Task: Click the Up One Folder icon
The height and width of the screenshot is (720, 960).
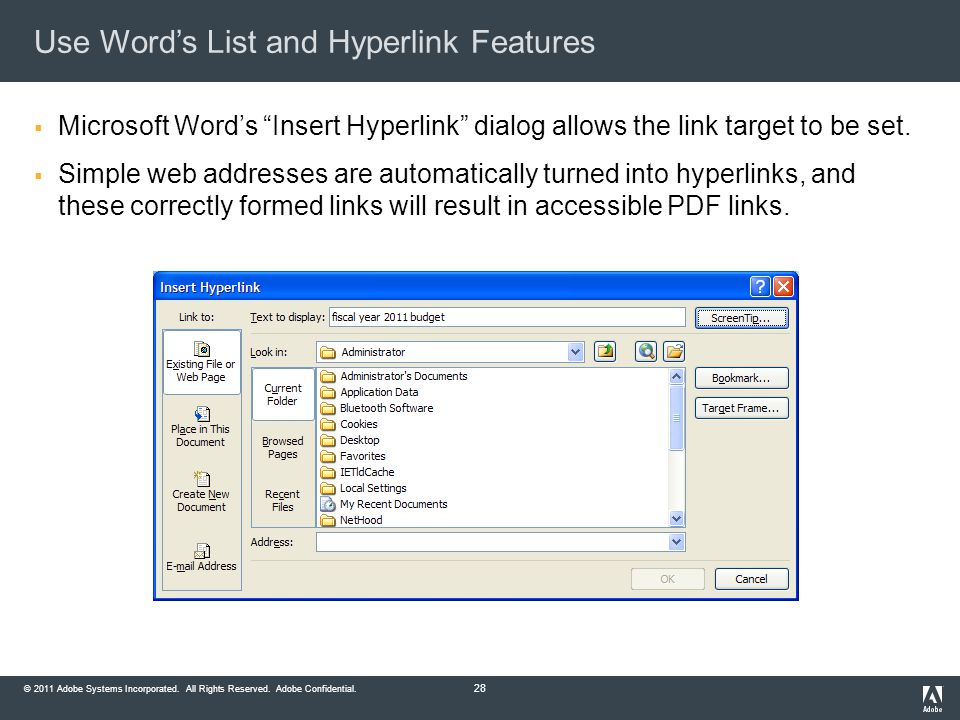Action: click(x=605, y=352)
